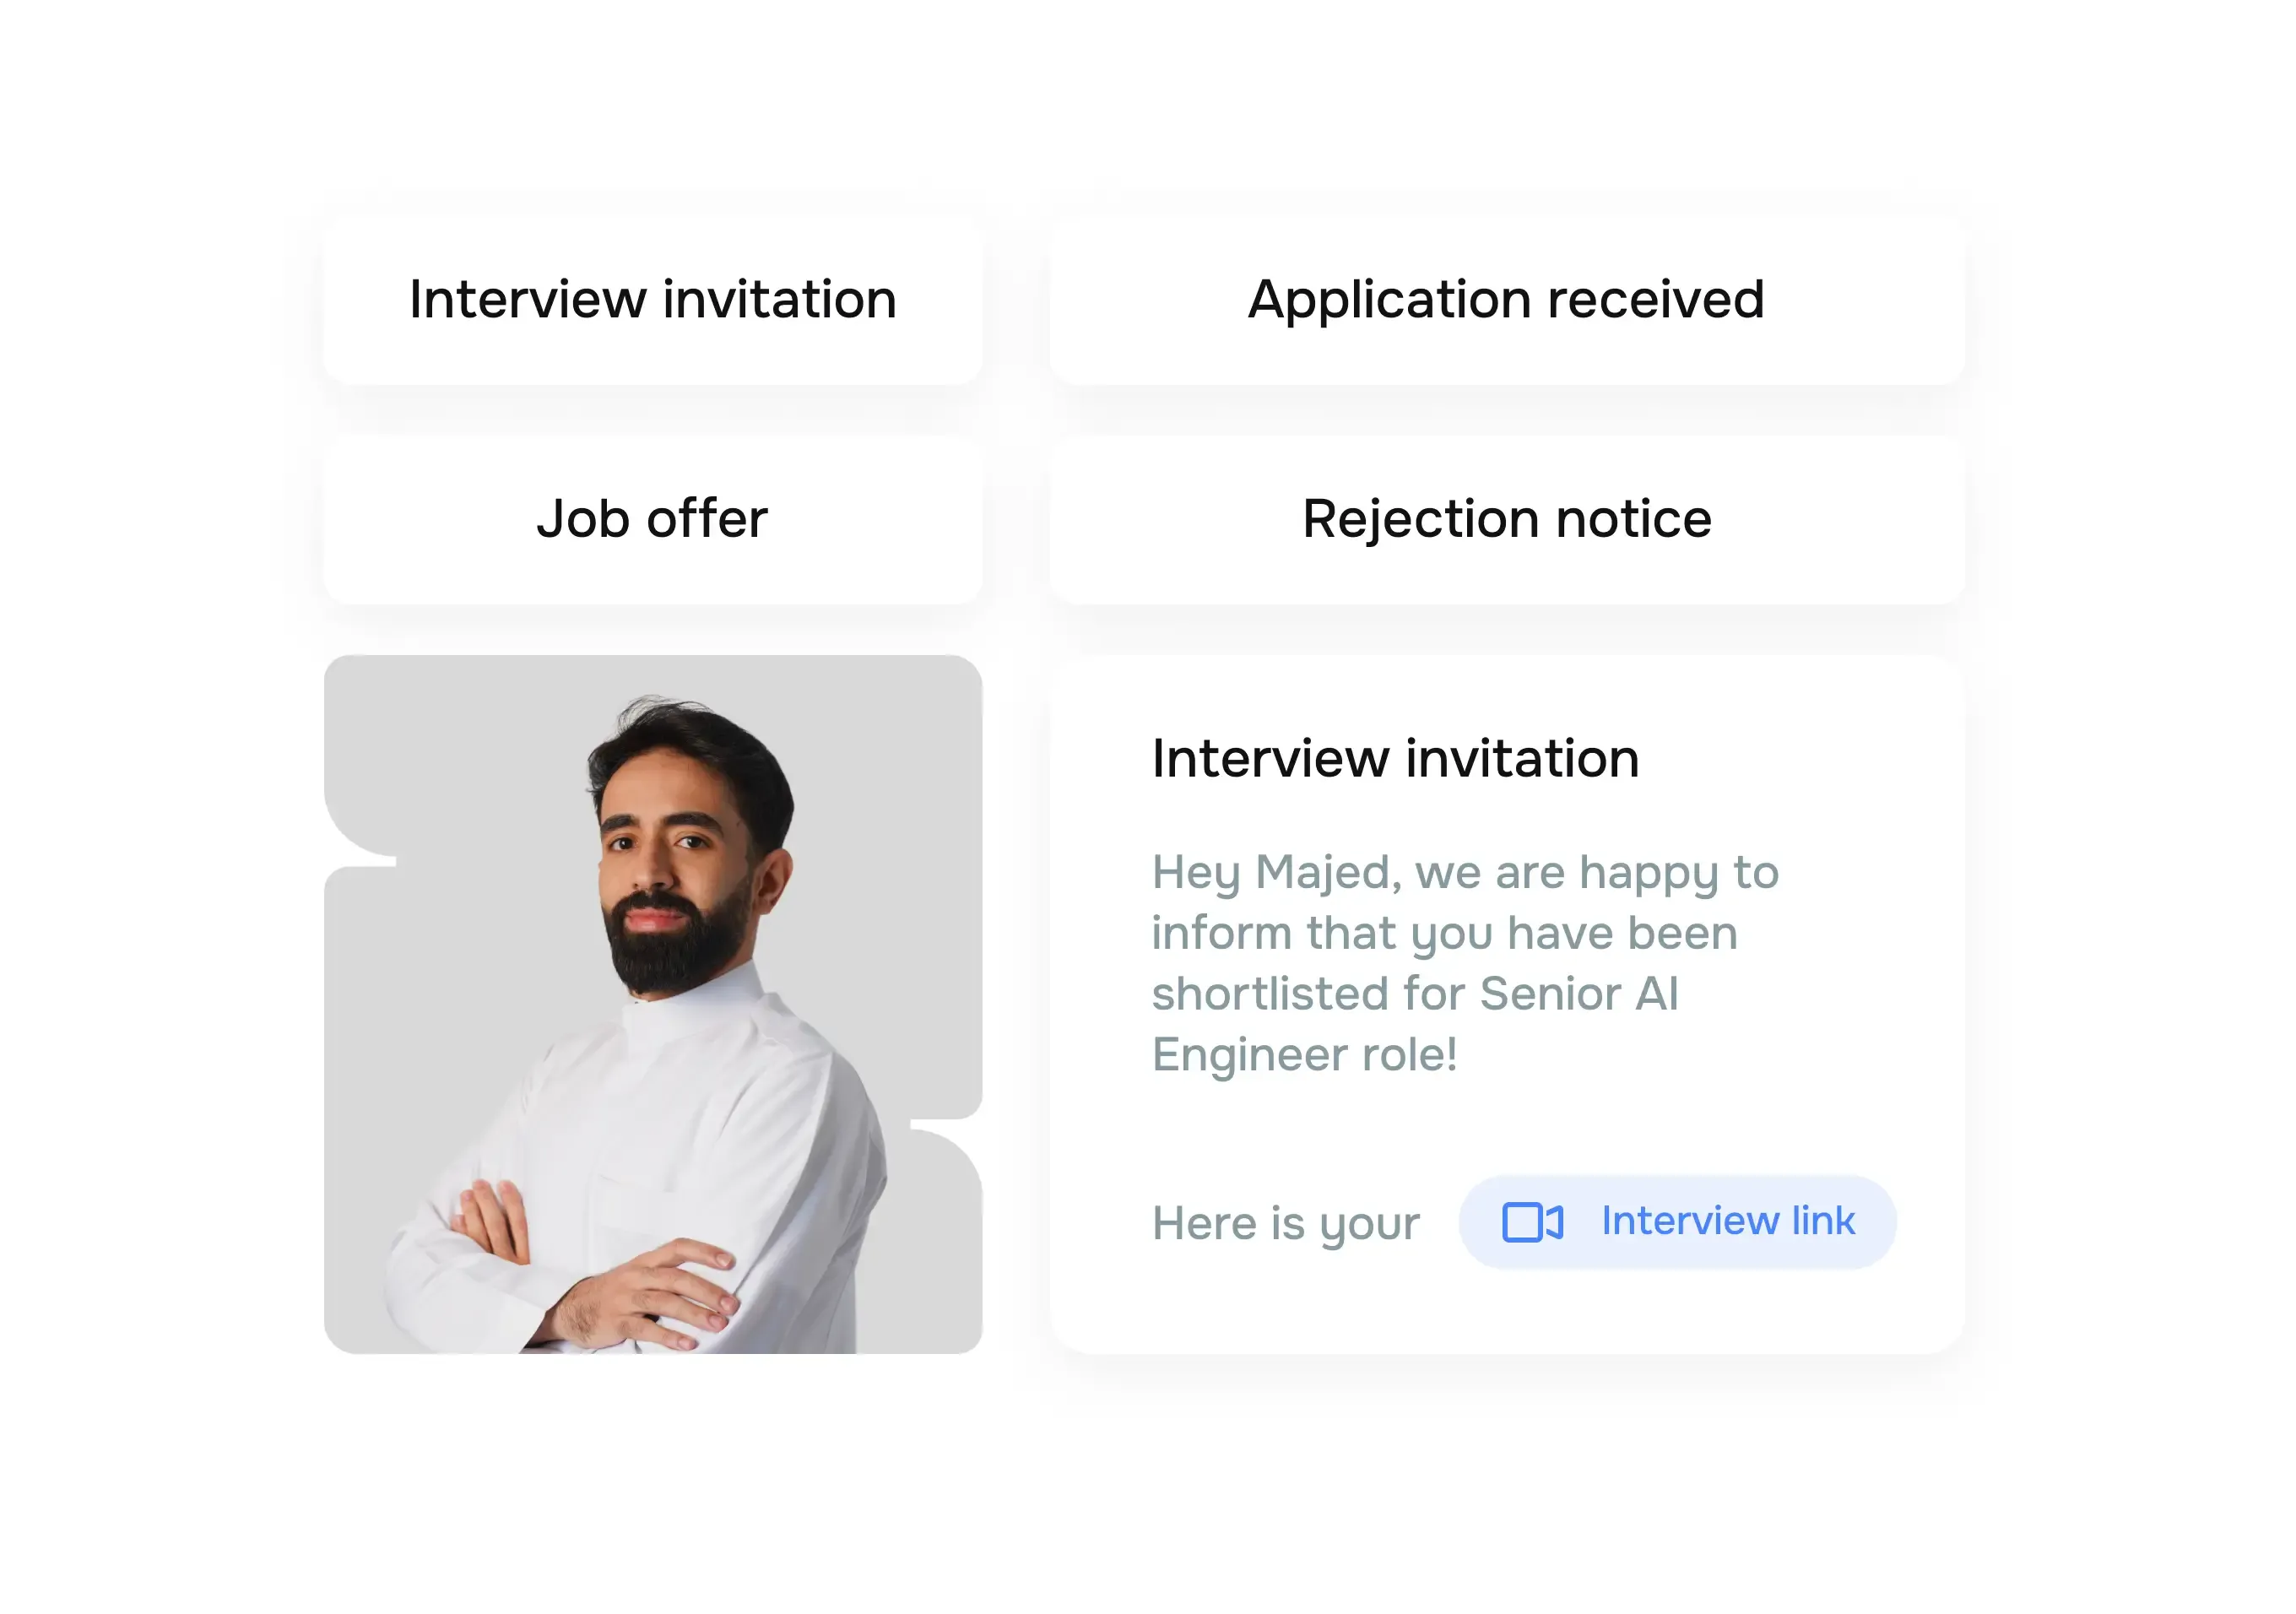Open the Interview link
2296x1614 pixels.
(1727, 1221)
